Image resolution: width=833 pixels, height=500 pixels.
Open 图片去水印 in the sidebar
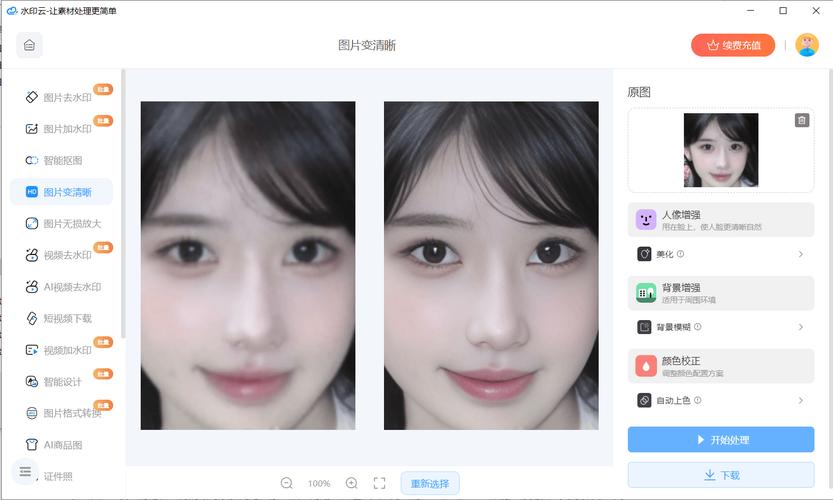coord(66,97)
